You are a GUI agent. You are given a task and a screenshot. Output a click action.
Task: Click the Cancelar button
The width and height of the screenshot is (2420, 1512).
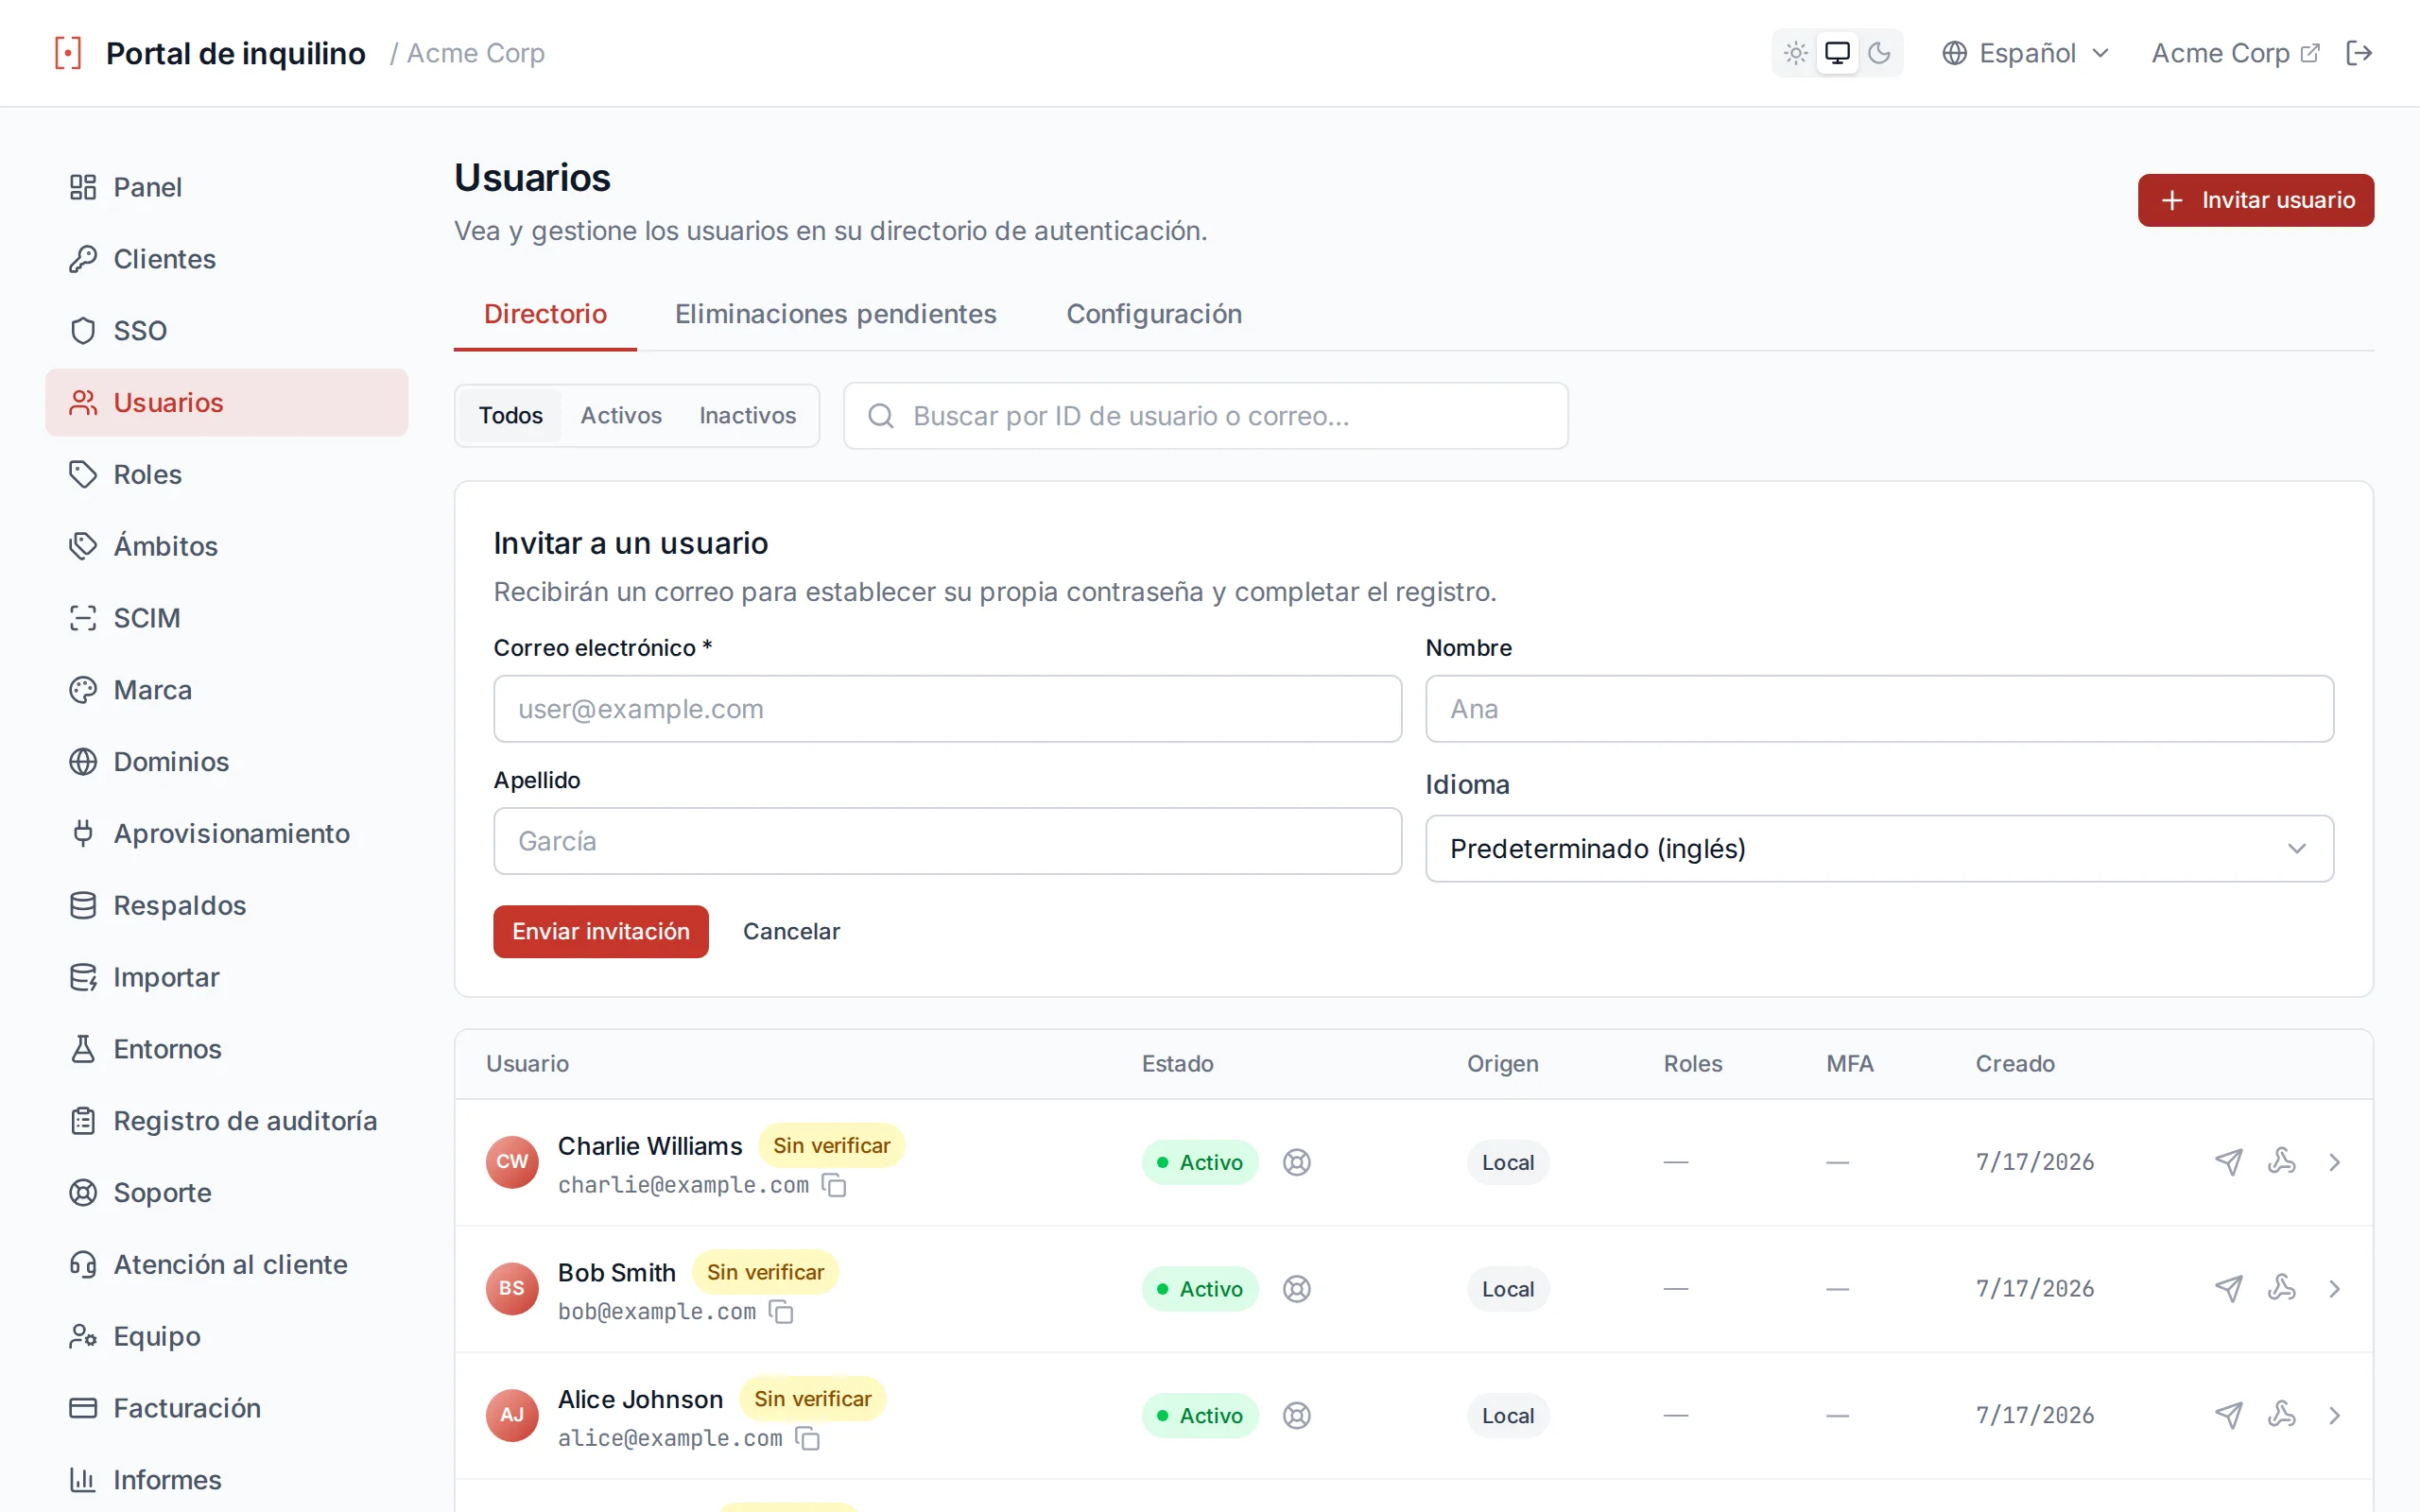pyautogui.click(x=791, y=932)
